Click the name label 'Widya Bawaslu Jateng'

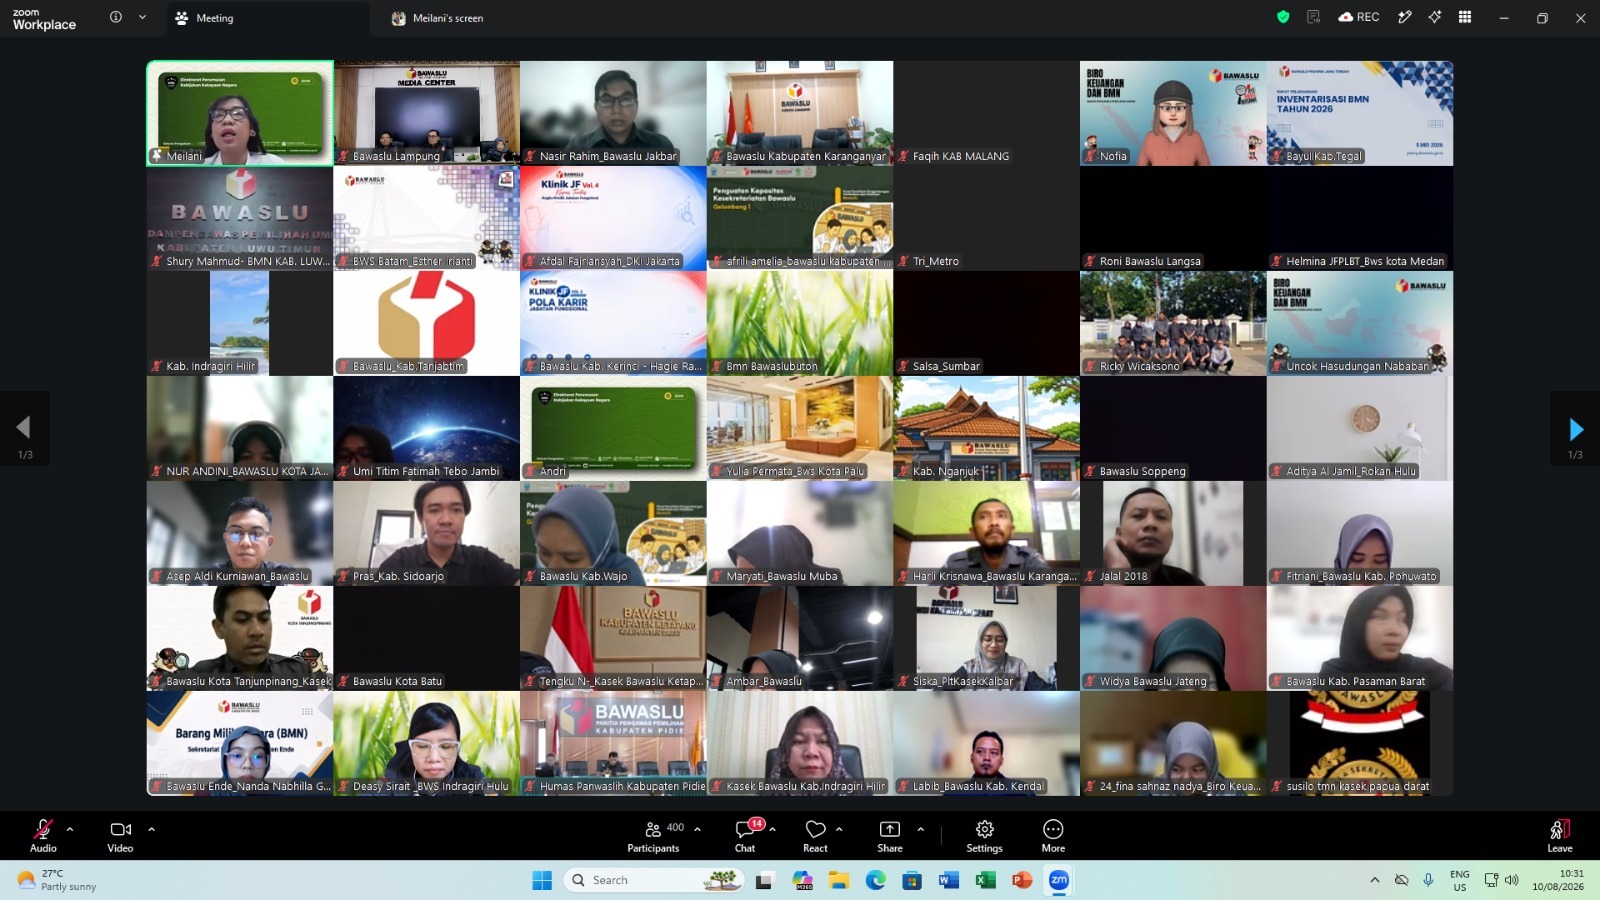1153,681
